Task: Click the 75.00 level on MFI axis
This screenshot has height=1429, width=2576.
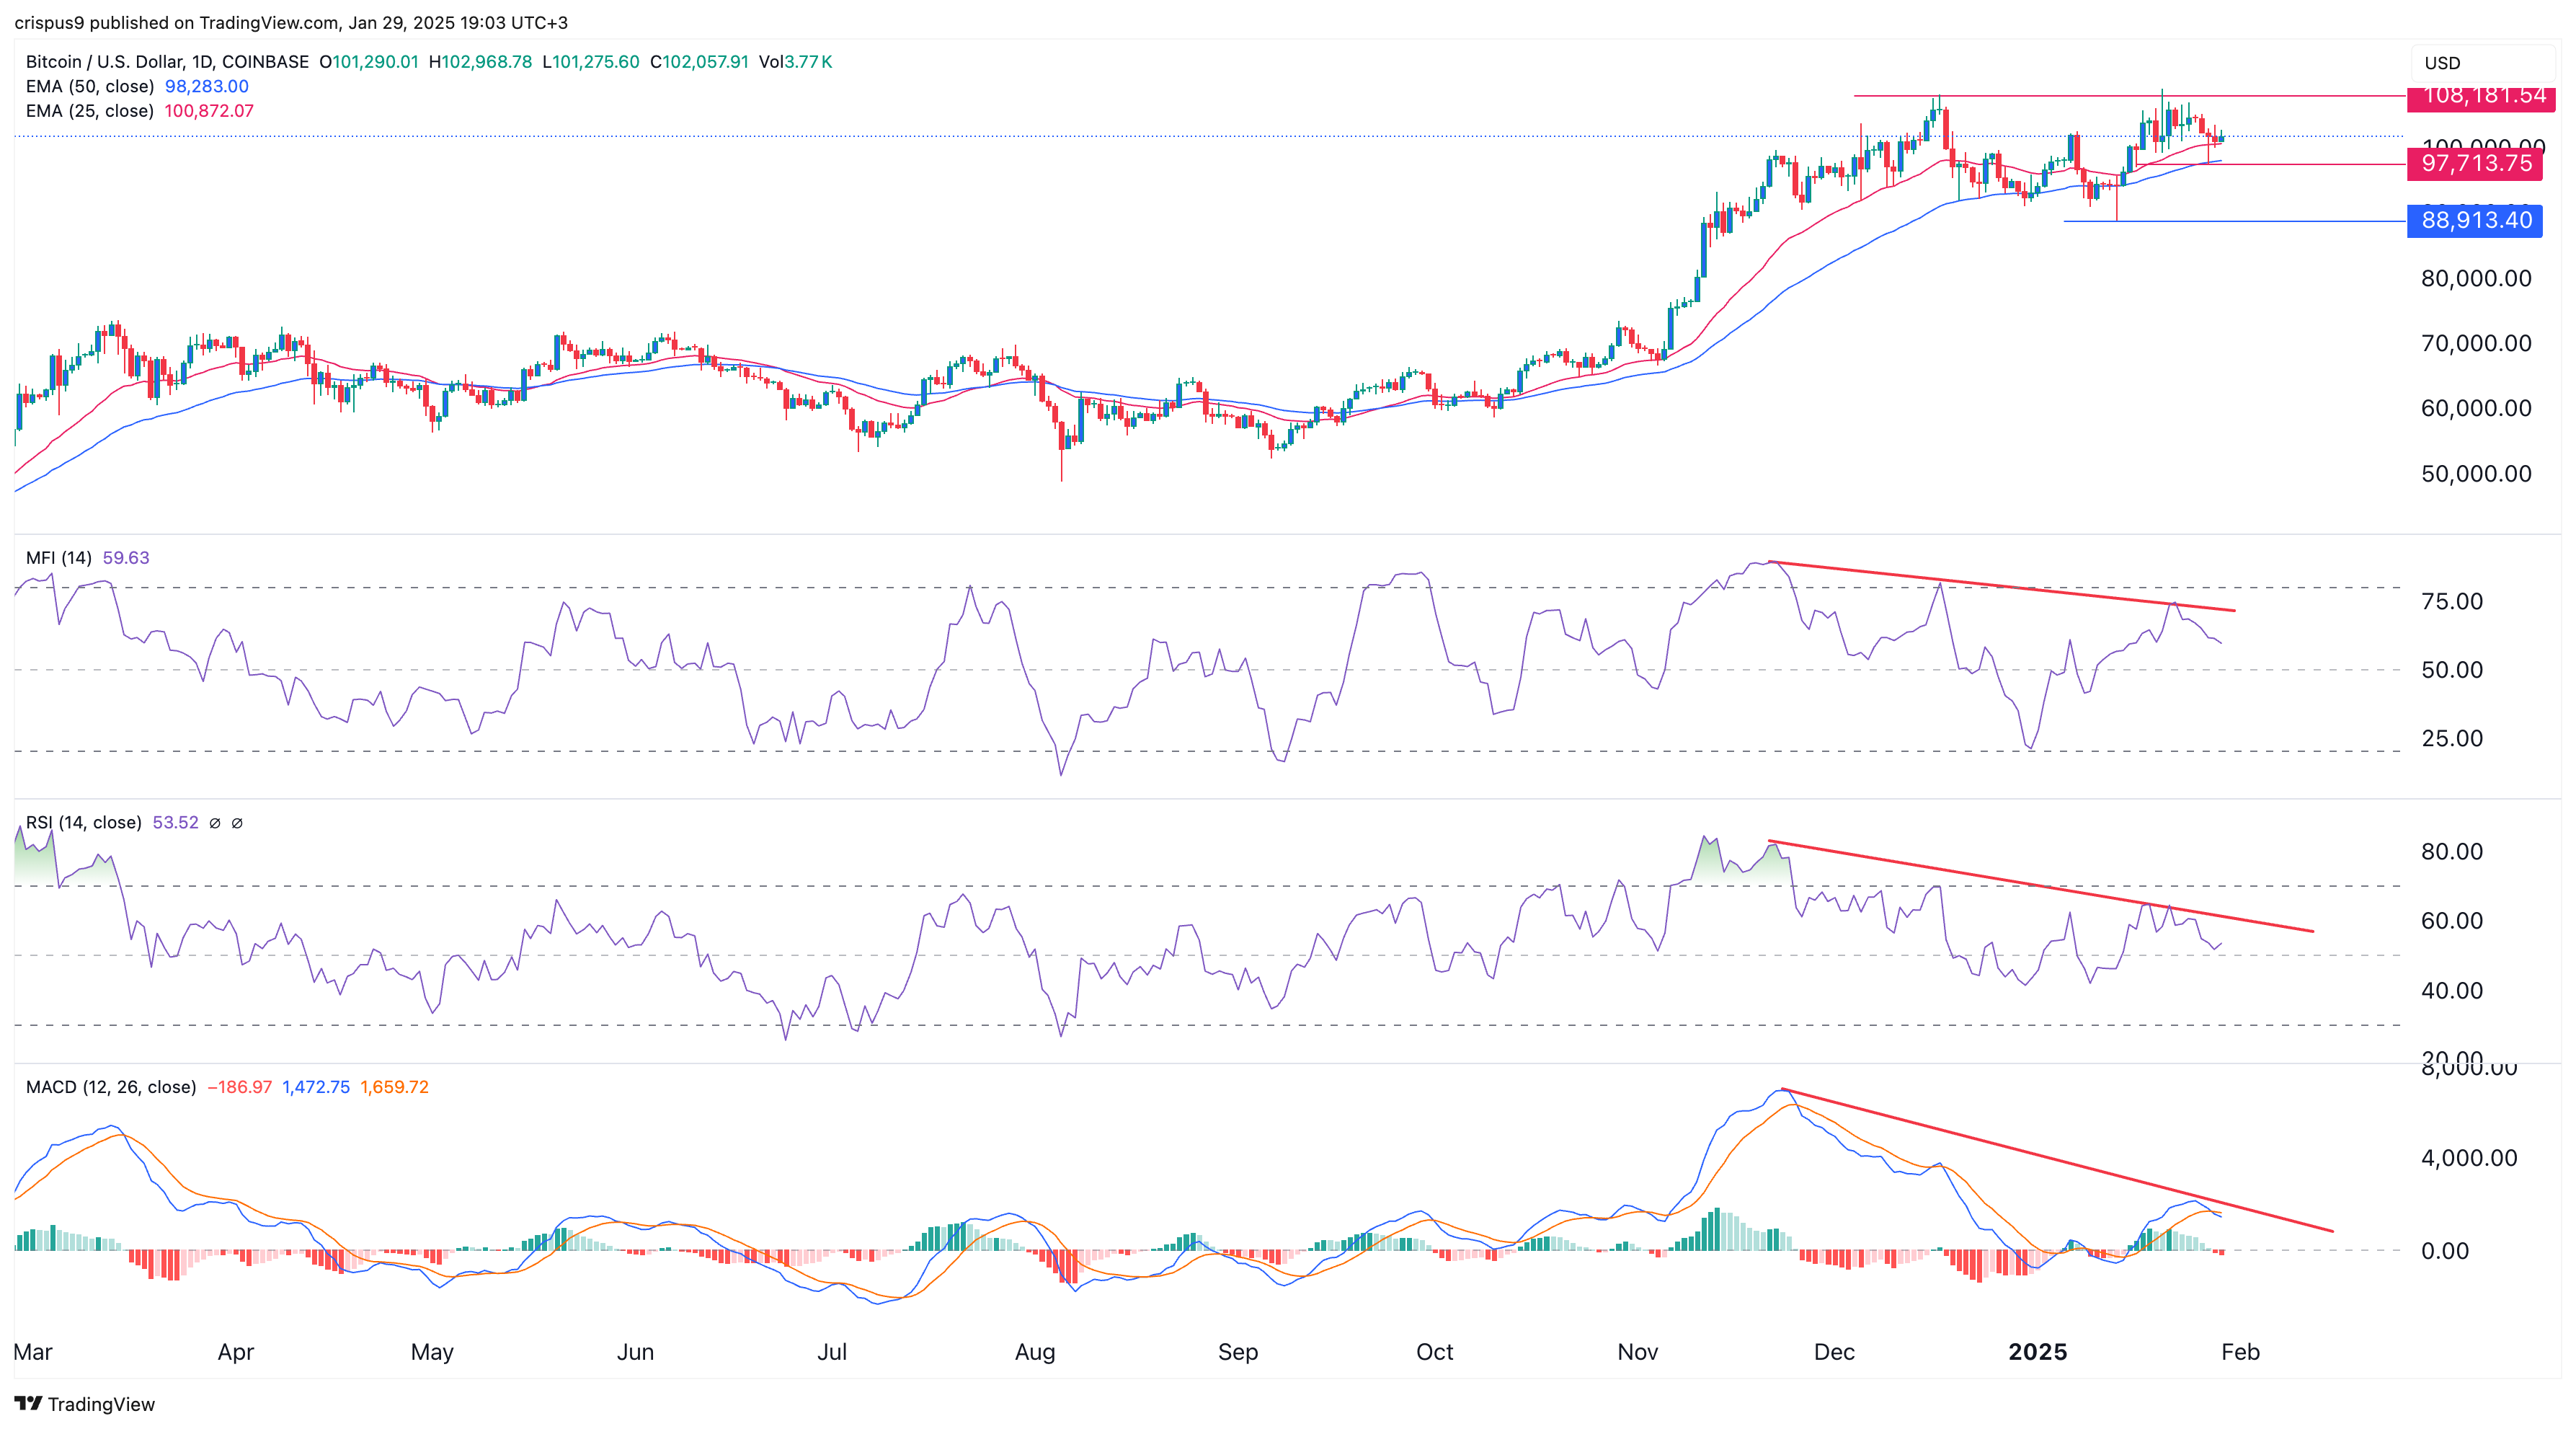Action: point(2452,602)
